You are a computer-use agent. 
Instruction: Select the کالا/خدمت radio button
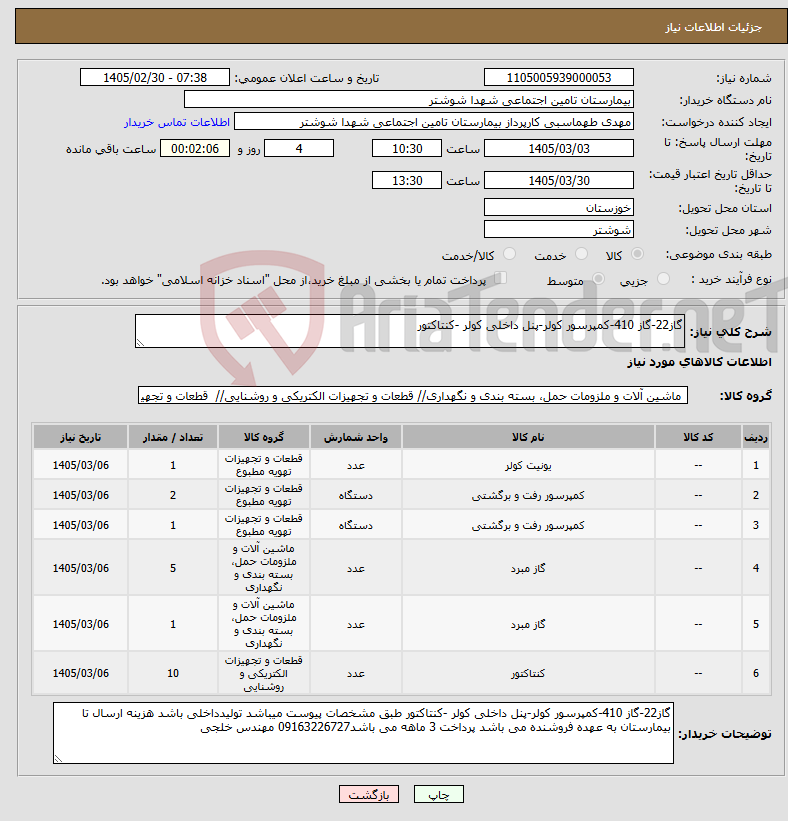click(509, 254)
